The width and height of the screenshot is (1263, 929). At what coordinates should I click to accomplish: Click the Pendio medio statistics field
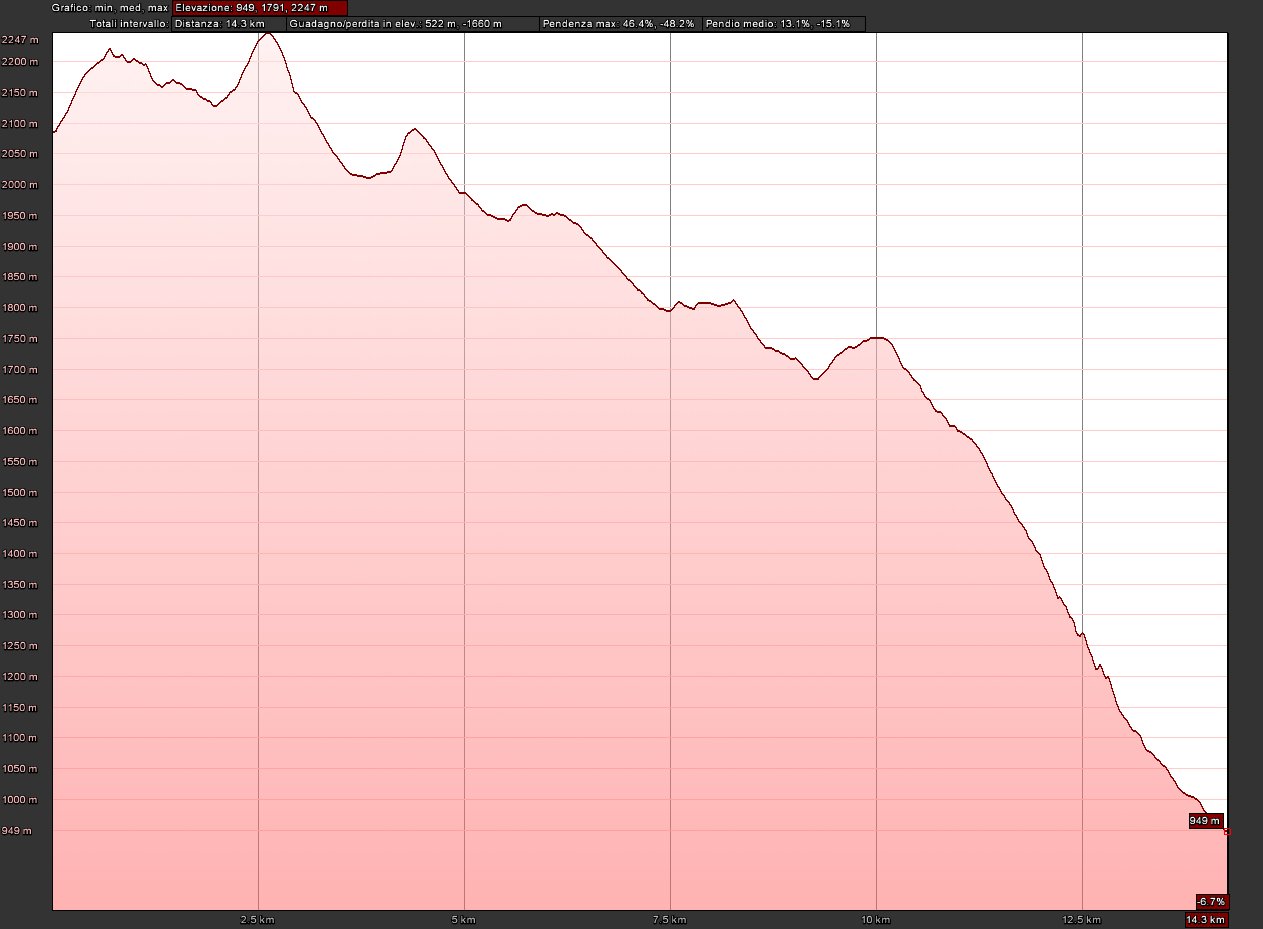point(783,23)
